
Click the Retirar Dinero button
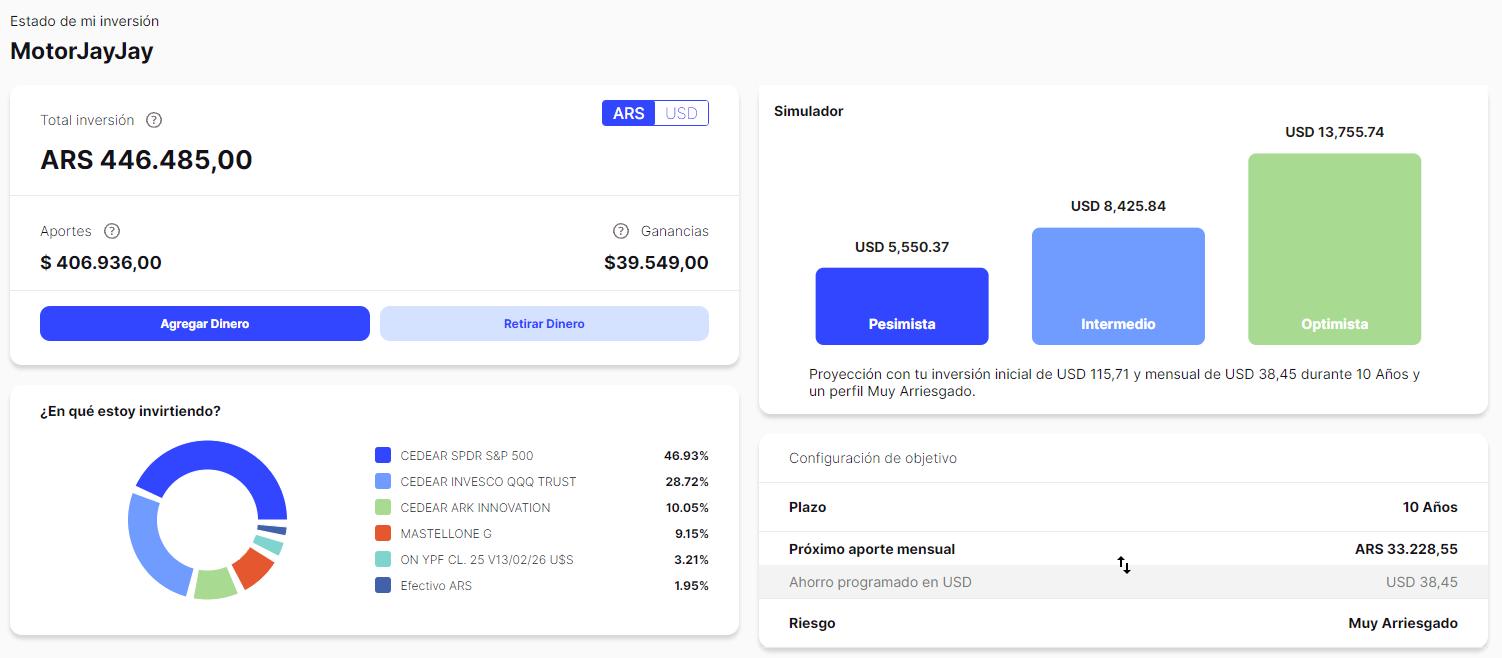tap(543, 323)
